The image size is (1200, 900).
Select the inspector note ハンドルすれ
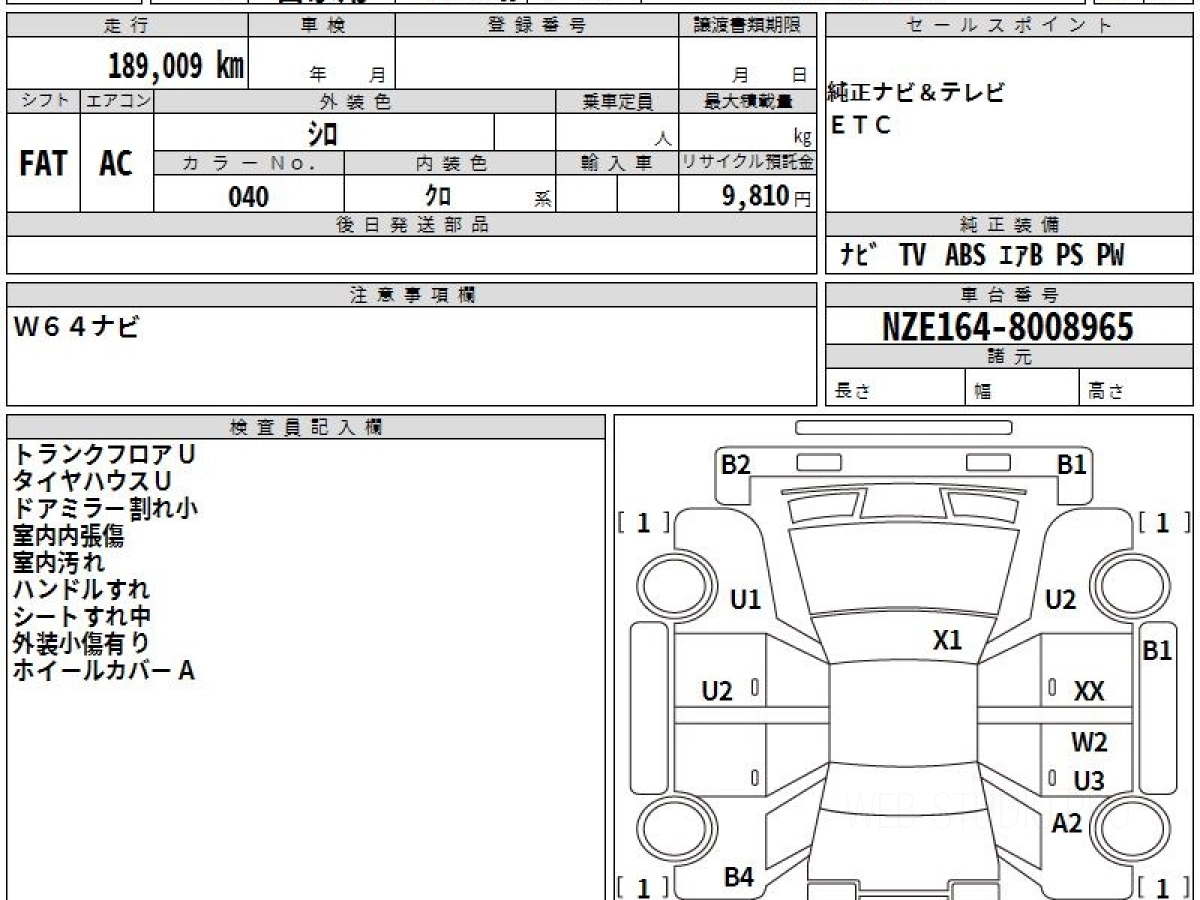click(x=81, y=589)
